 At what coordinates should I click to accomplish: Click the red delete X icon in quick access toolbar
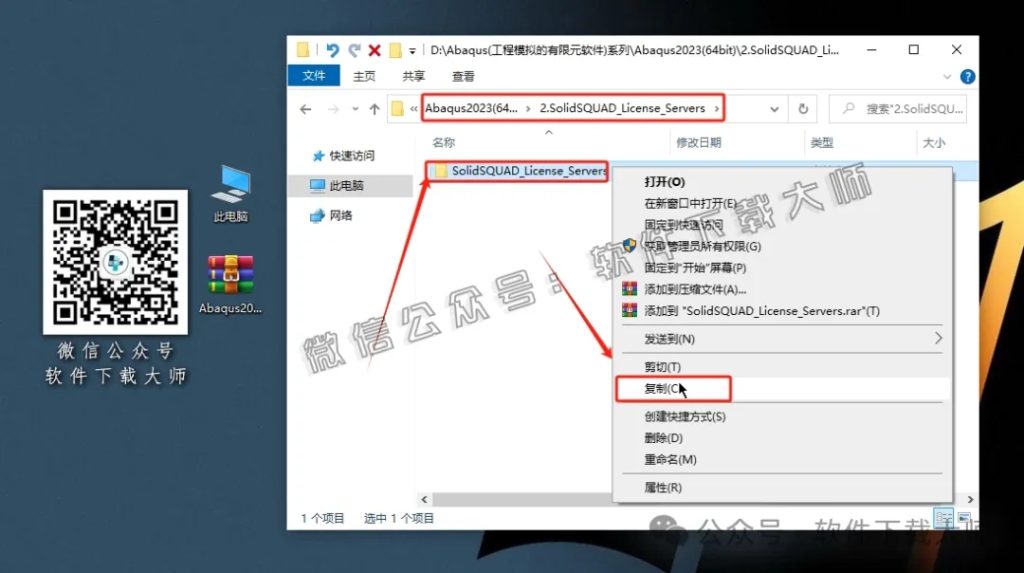click(x=374, y=50)
